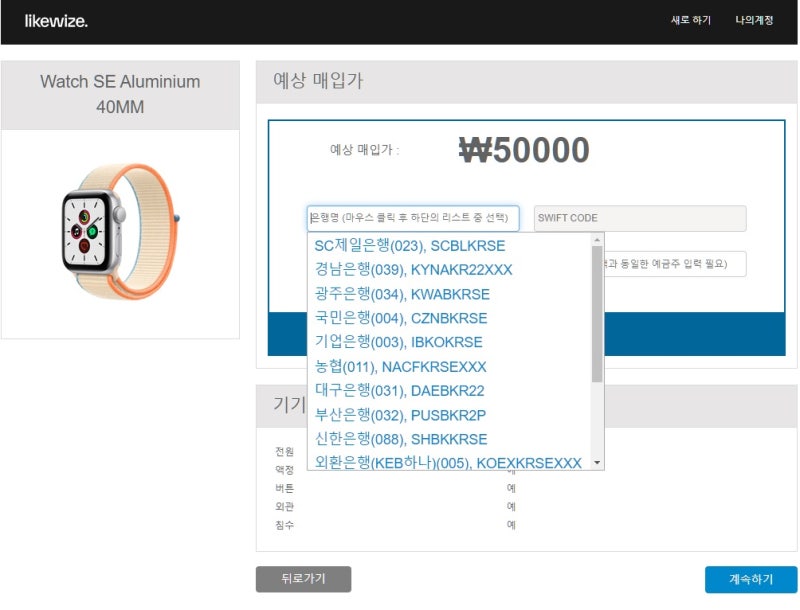Select 국민은행(004), CZNBKRSE option

[x=401, y=318]
